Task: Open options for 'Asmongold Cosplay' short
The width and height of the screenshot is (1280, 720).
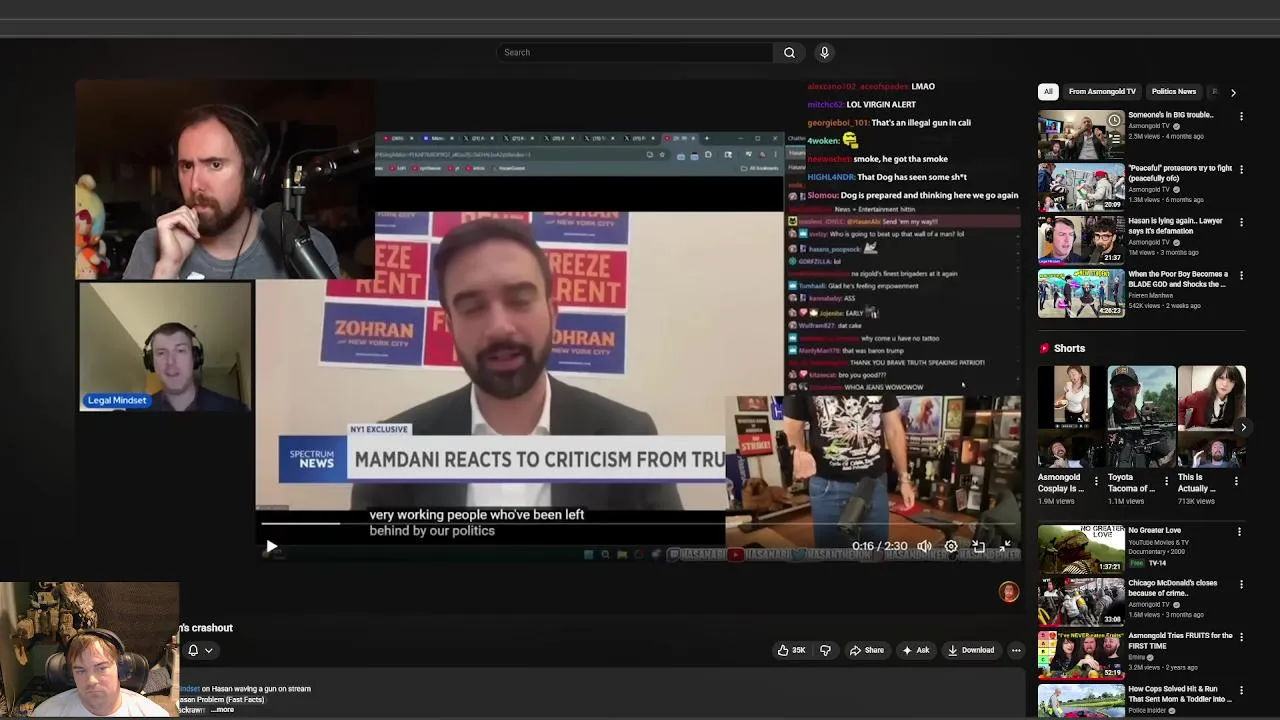Action: click(x=1096, y=481)
